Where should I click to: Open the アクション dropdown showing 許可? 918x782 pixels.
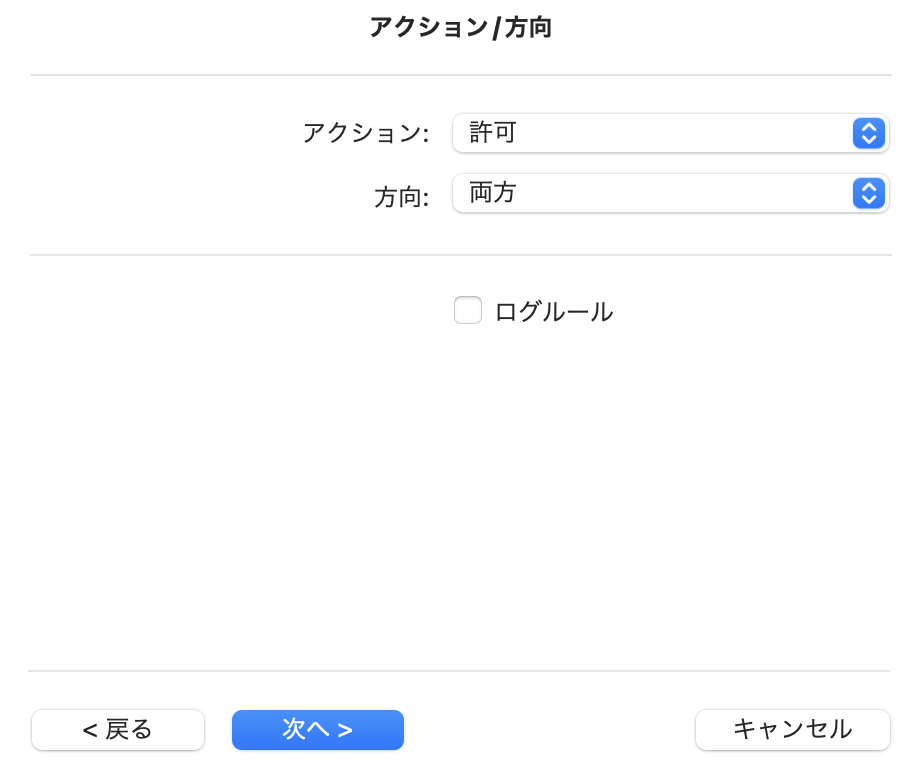coord(671,133)
